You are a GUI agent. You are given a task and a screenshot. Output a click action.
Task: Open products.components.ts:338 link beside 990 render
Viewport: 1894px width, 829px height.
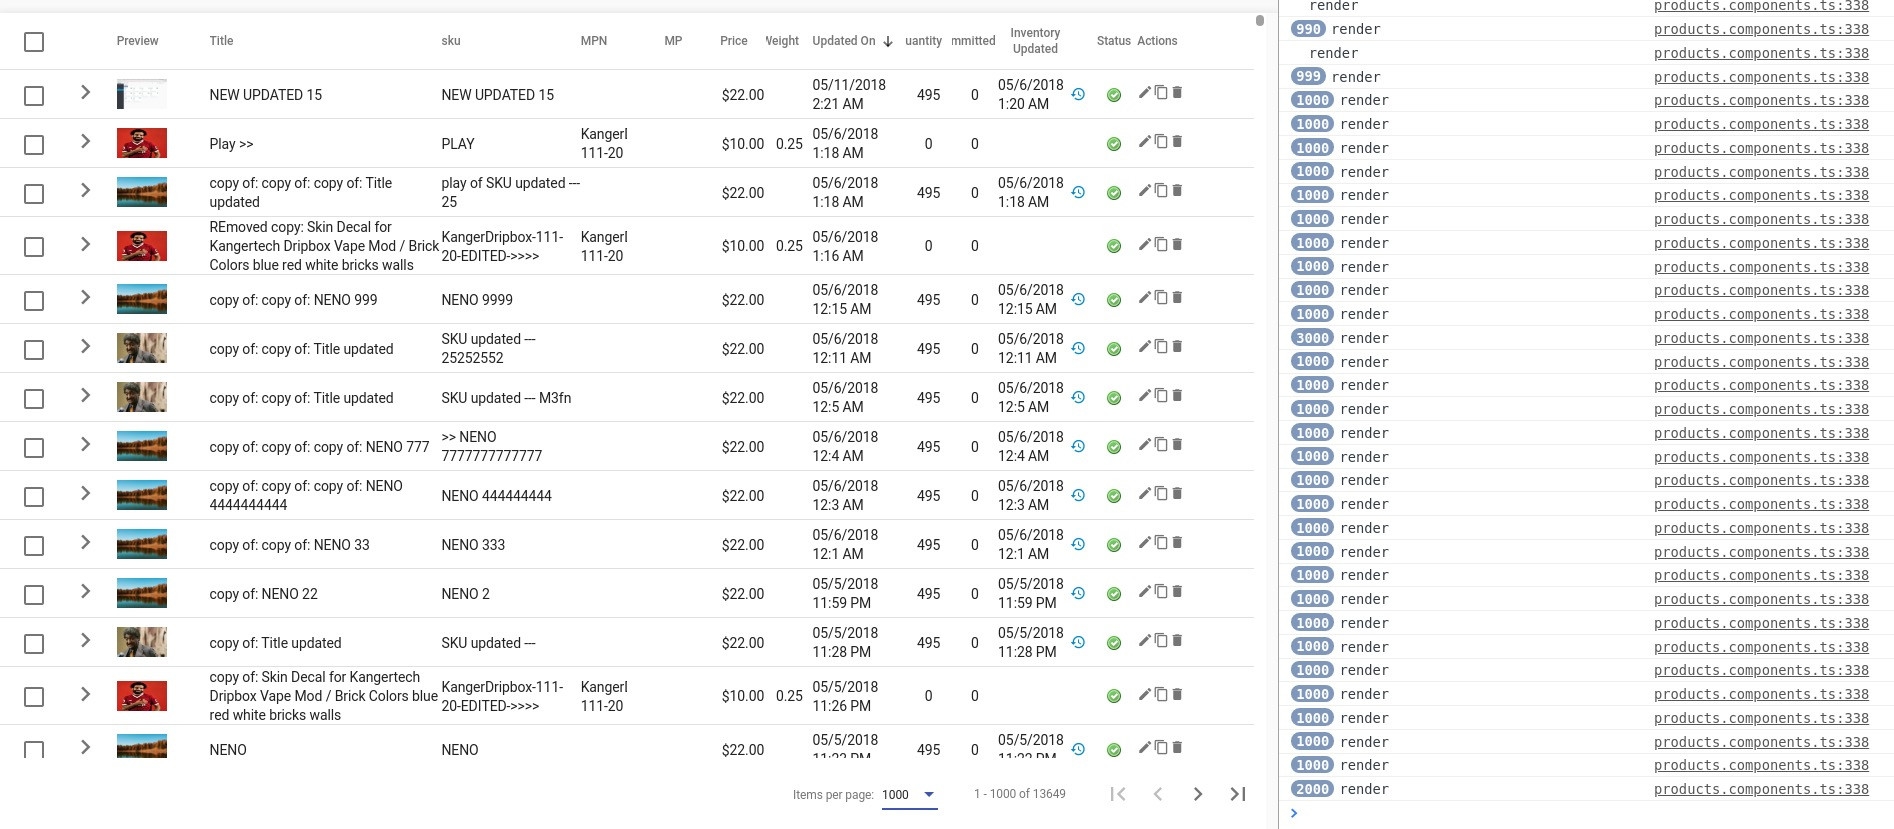1761,29
